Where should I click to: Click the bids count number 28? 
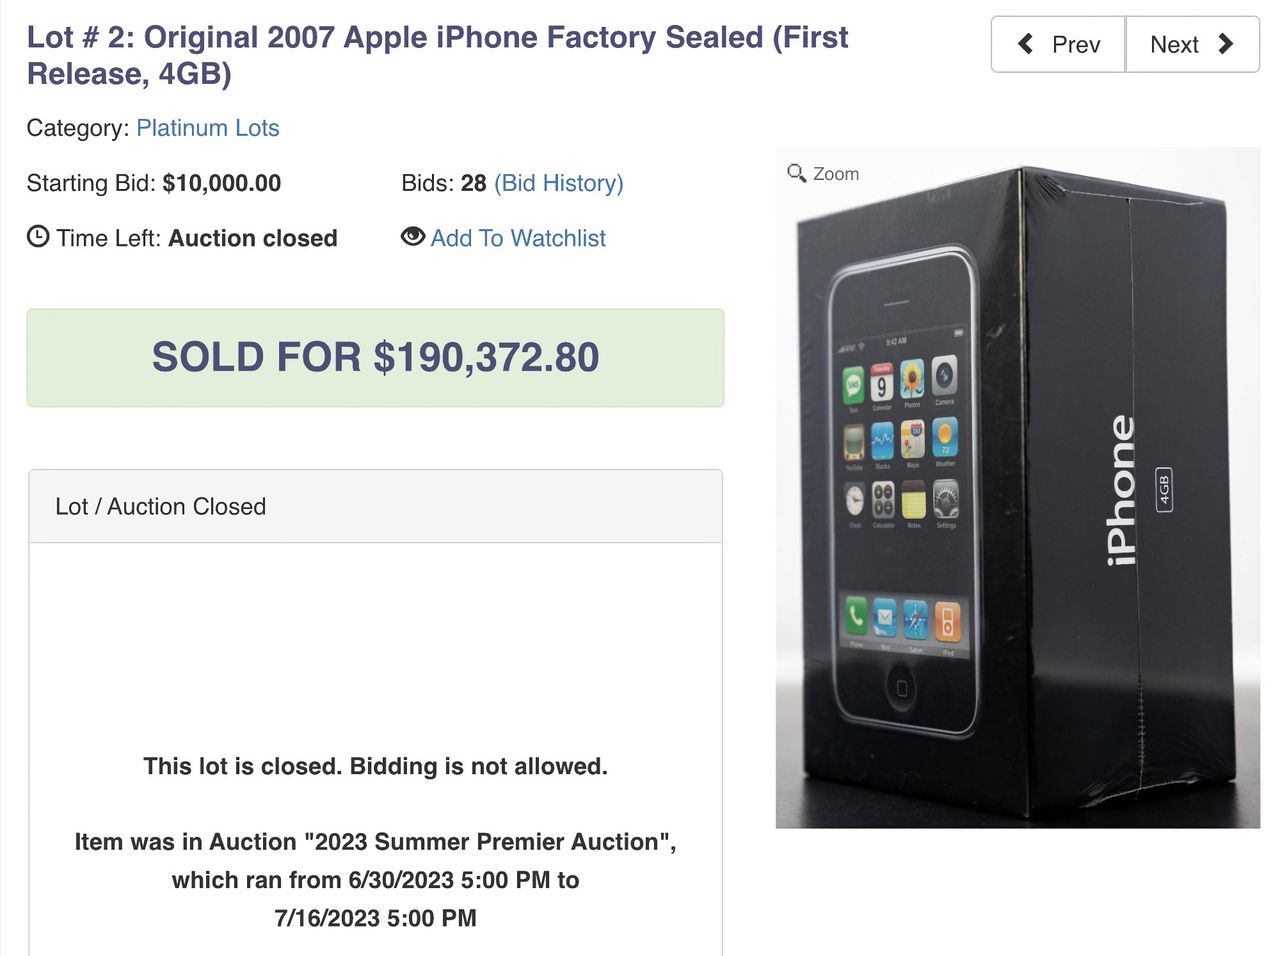[473, 183]
